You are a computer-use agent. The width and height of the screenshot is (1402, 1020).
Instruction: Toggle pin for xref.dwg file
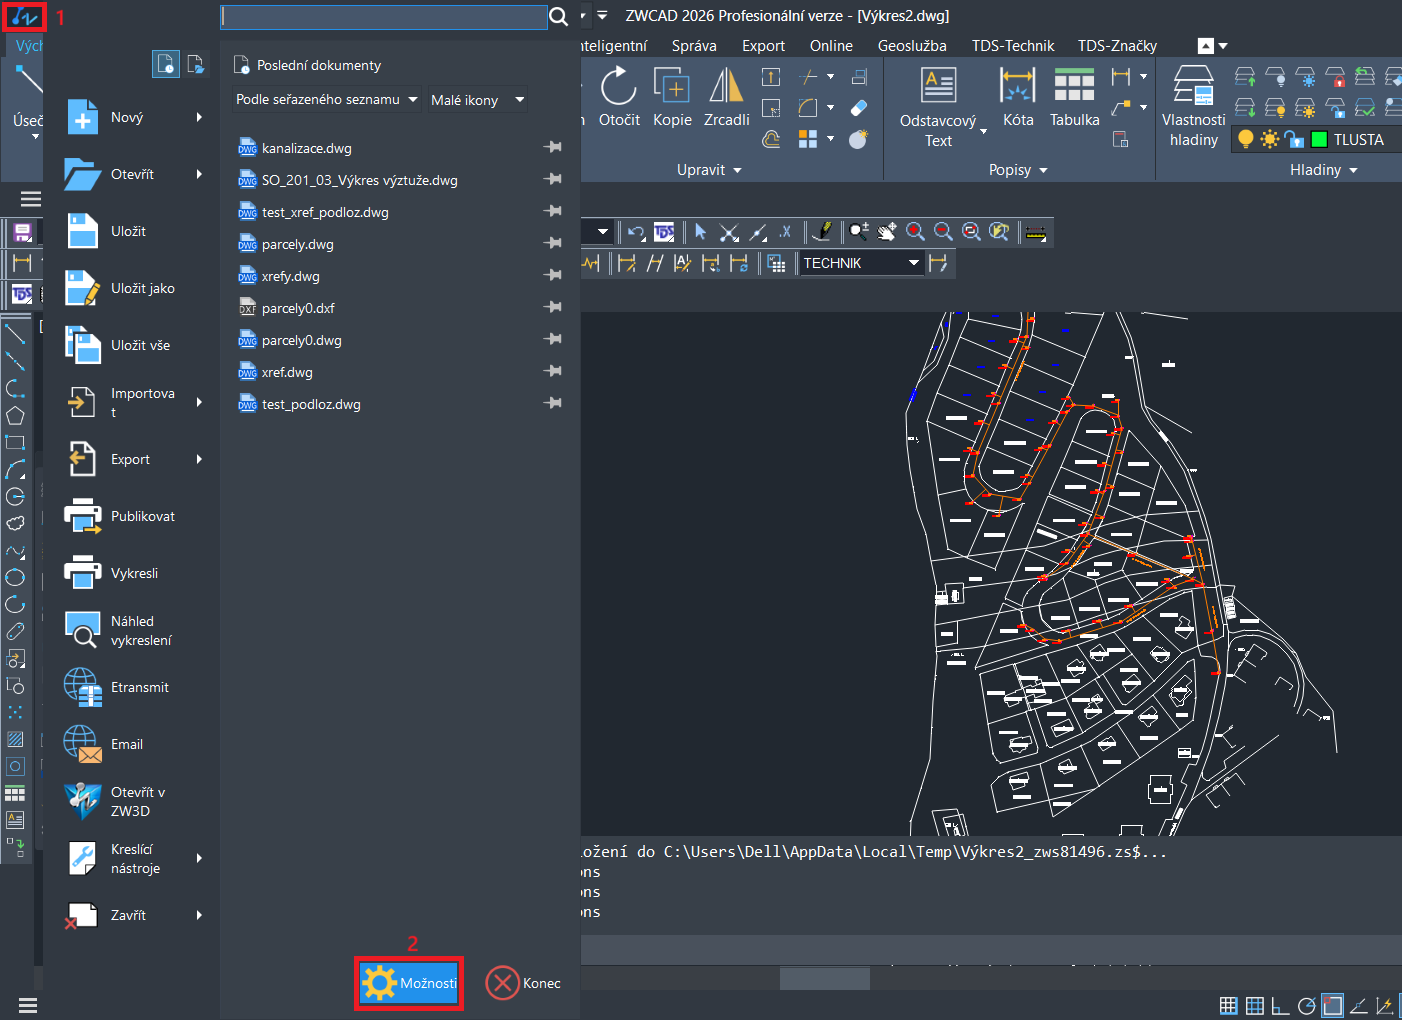click(552, 371)
